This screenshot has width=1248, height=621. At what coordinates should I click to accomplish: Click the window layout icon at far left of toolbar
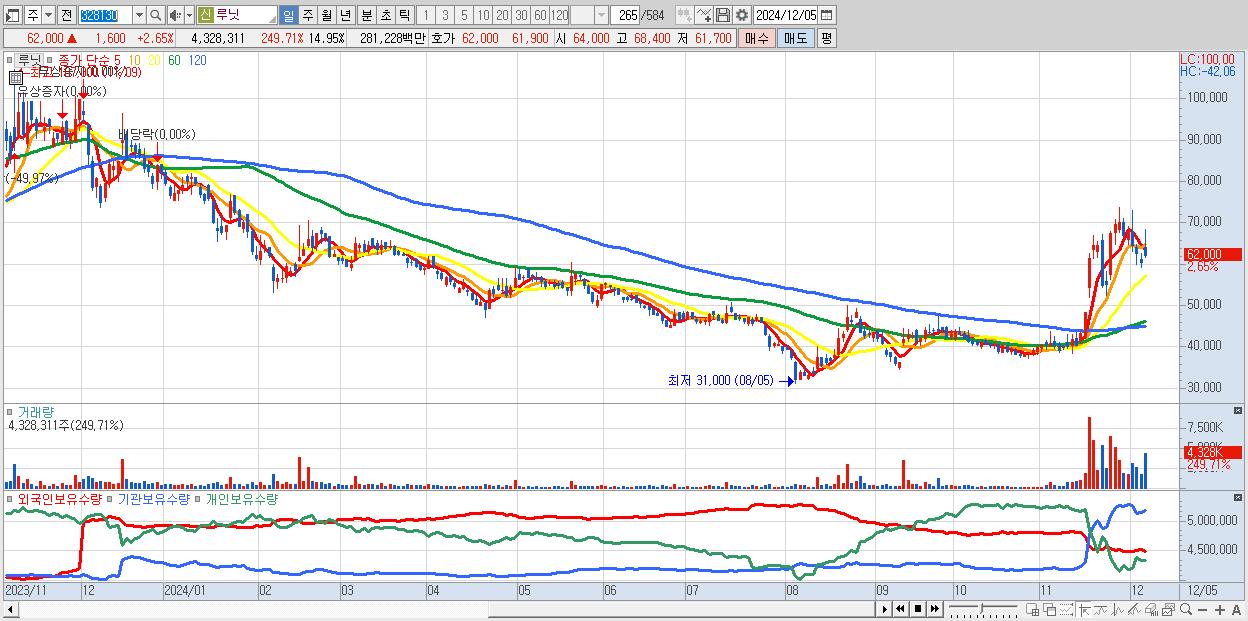[x=11, y=15]
